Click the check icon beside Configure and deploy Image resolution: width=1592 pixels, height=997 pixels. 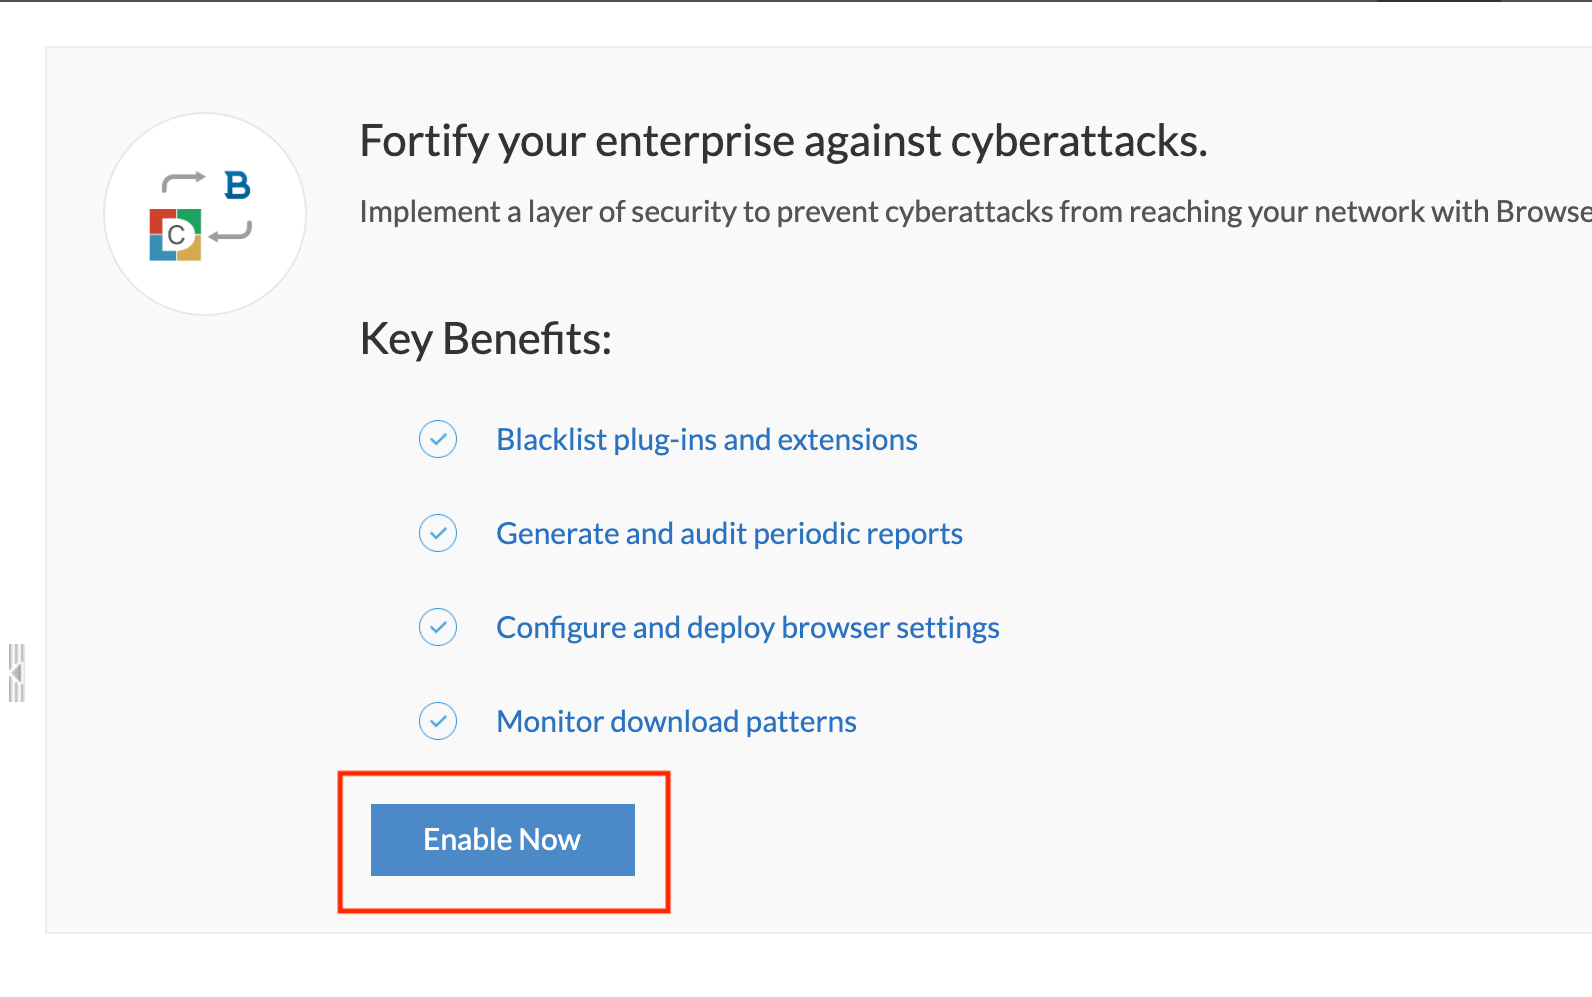[x=438, y=627]
